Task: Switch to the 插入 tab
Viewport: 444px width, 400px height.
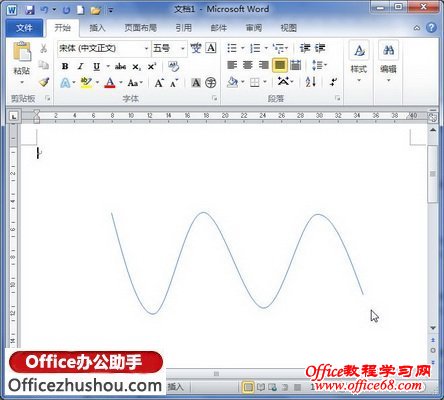Action: pos(97,28)
